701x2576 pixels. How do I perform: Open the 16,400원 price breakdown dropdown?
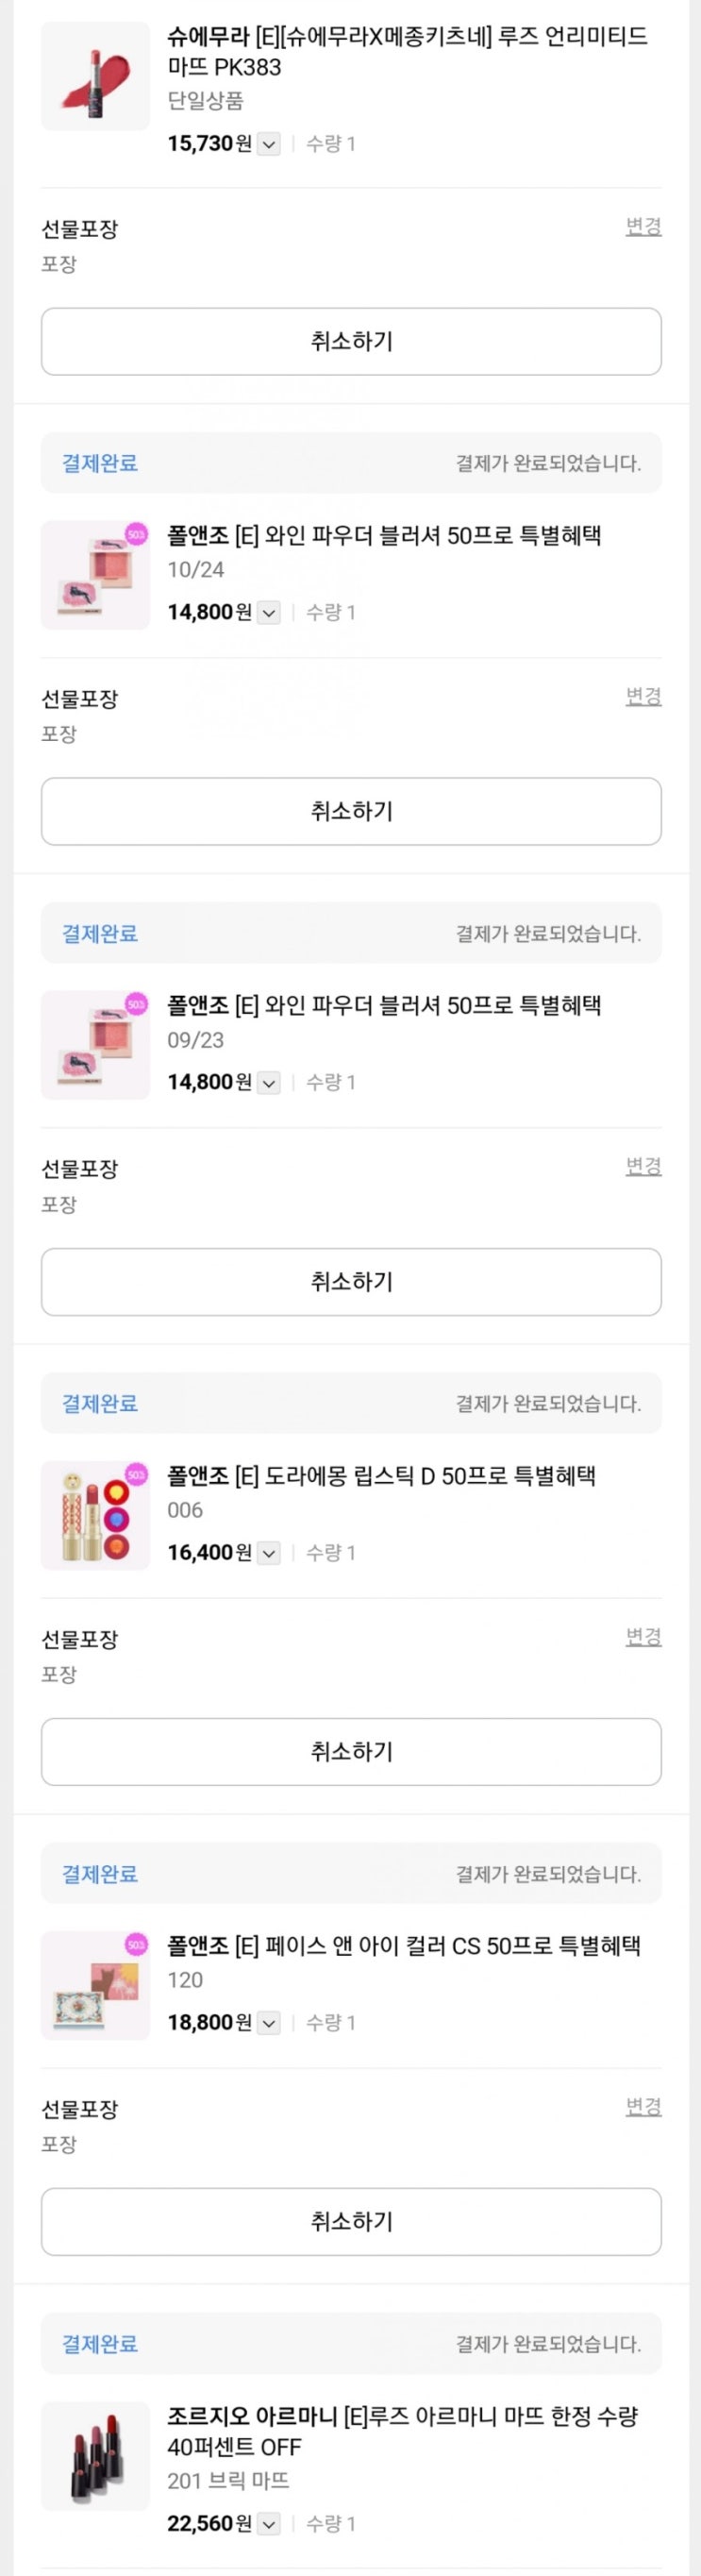[269, 1553]
